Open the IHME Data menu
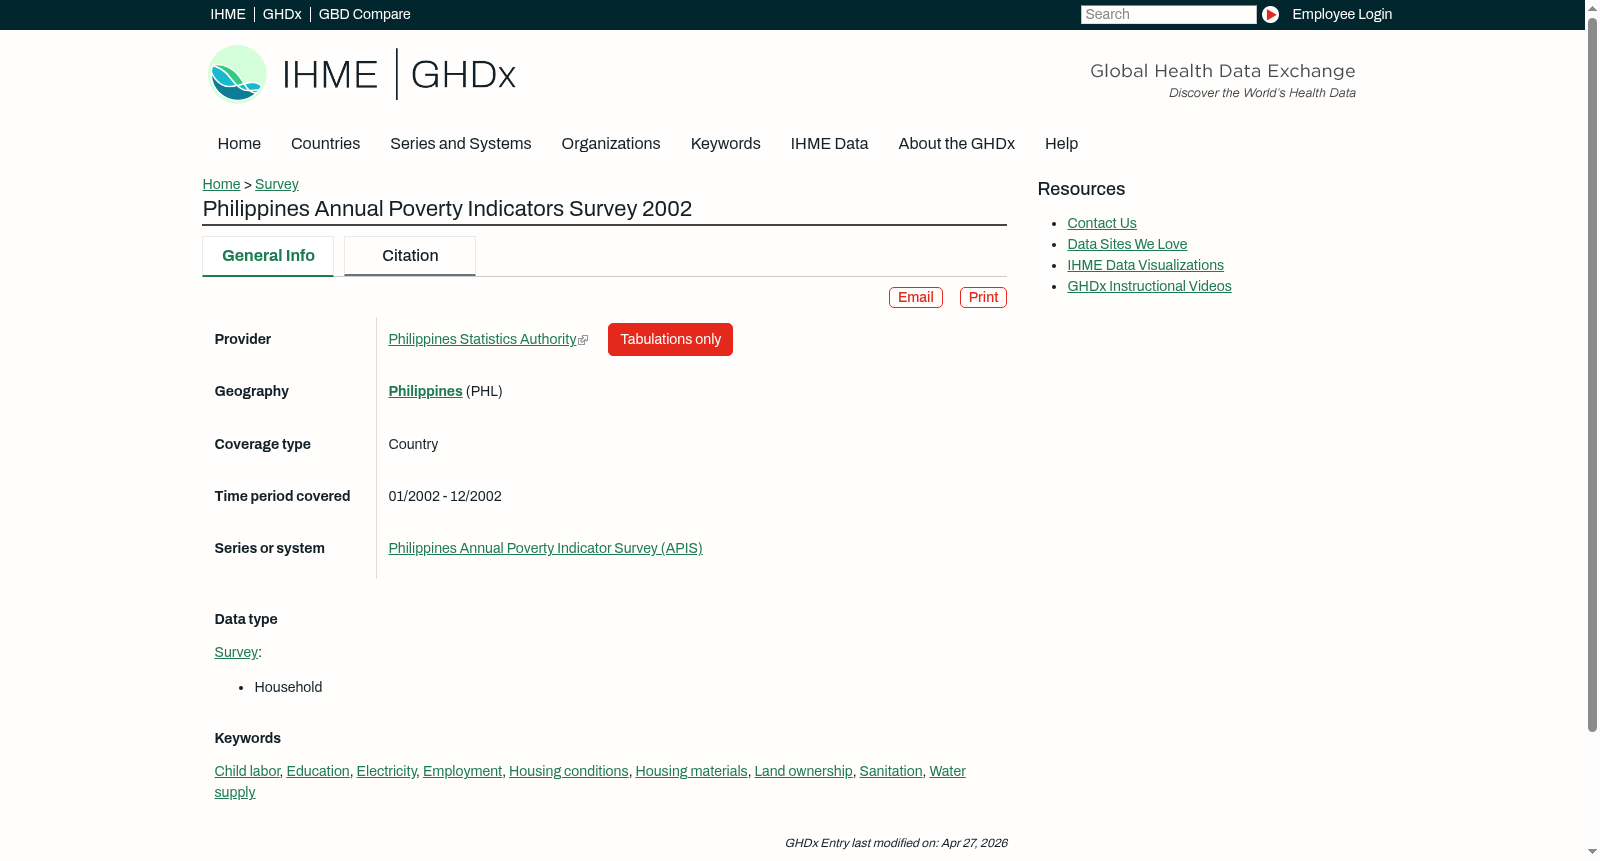The image size is (1600, 861). 829,143
